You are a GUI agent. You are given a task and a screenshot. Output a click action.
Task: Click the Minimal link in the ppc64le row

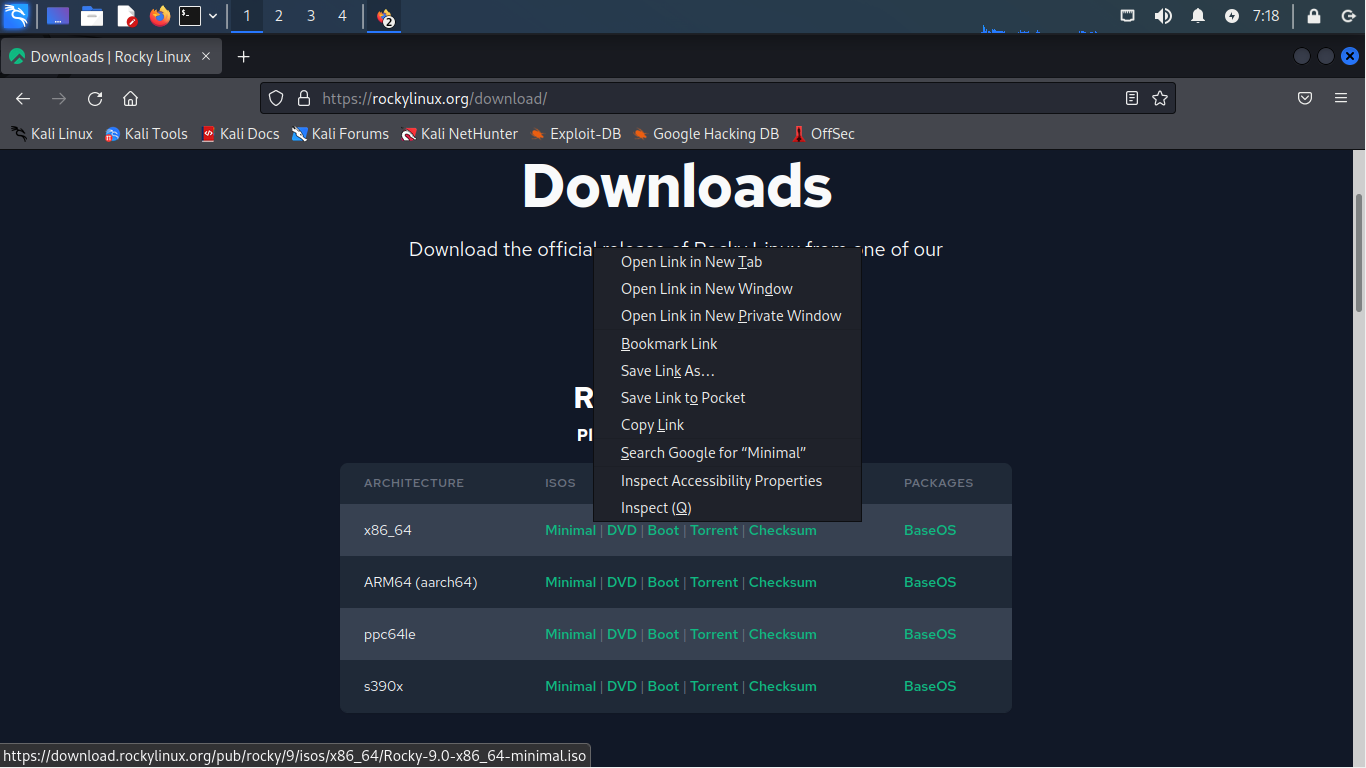coord(570,634)
